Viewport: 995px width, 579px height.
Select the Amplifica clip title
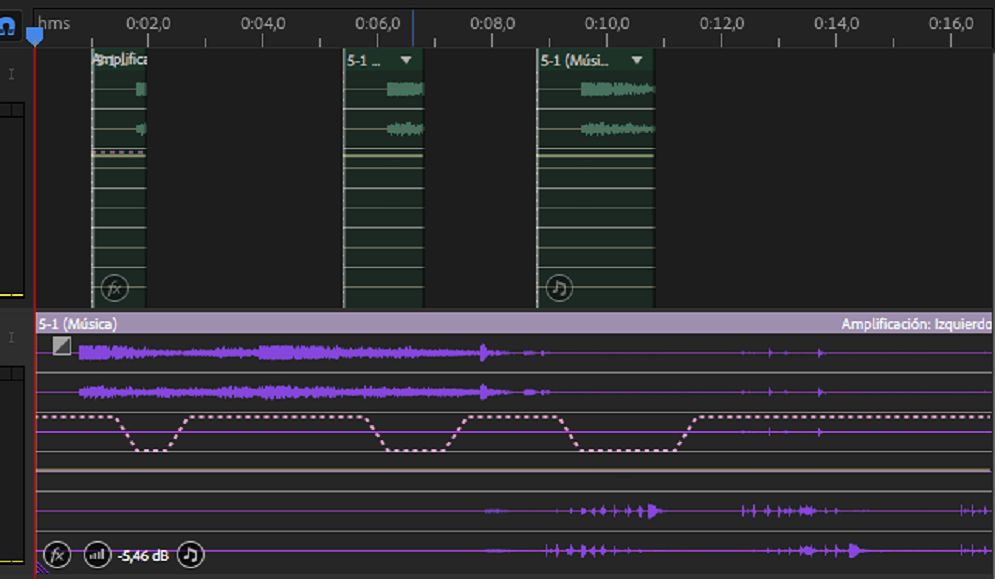coord(120,60)
